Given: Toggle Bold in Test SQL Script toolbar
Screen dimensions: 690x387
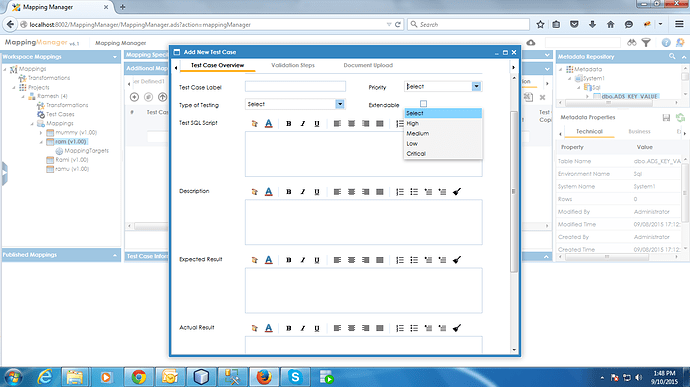Looking at the screenshot, I should pos(289,124).
